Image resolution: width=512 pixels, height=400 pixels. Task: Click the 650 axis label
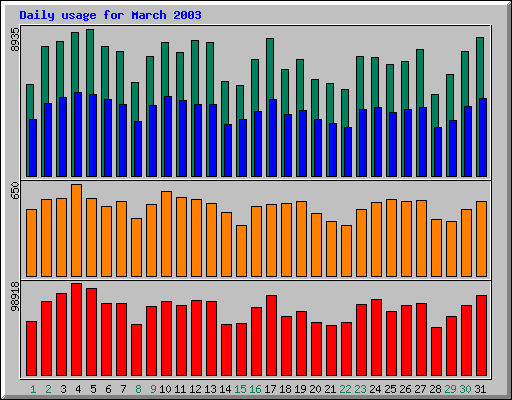(x=15, y=191)
